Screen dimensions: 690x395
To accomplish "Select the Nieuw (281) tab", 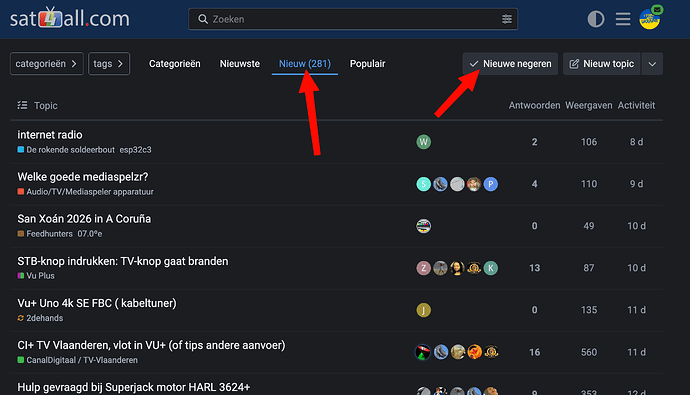I will point(305,64).
